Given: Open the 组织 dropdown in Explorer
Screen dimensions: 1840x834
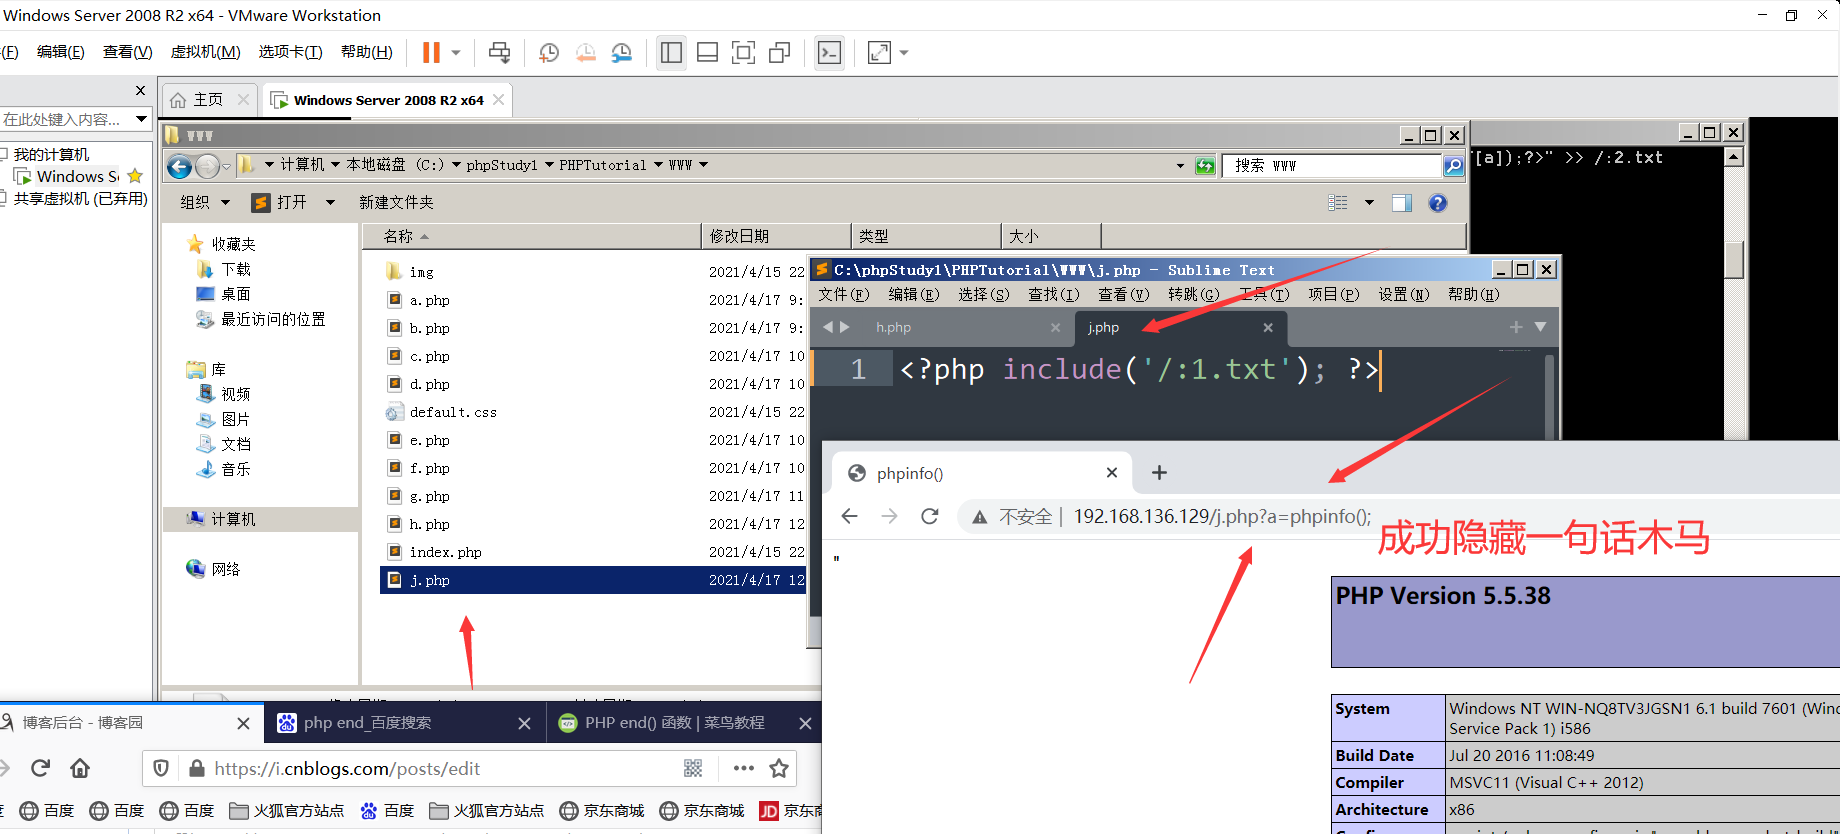Looking at the screenshot, I should click(x=205, y=202).
